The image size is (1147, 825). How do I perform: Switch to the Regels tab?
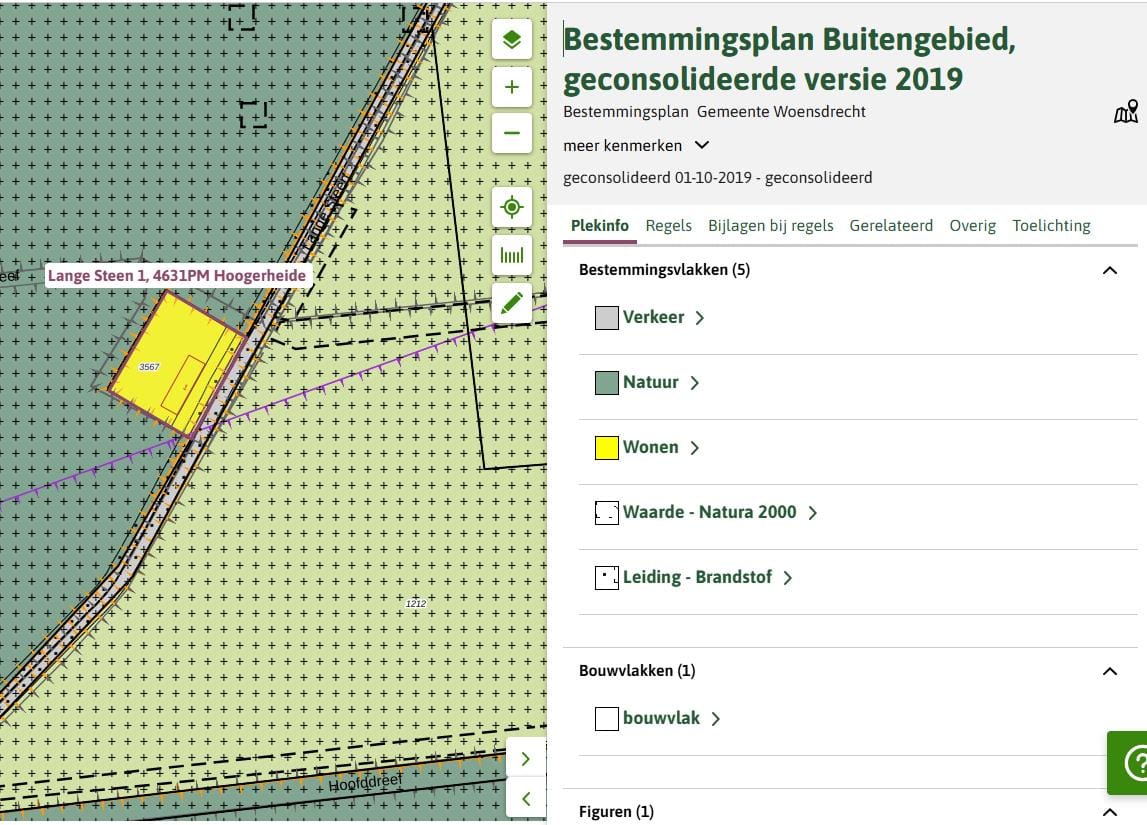(668, 226)
